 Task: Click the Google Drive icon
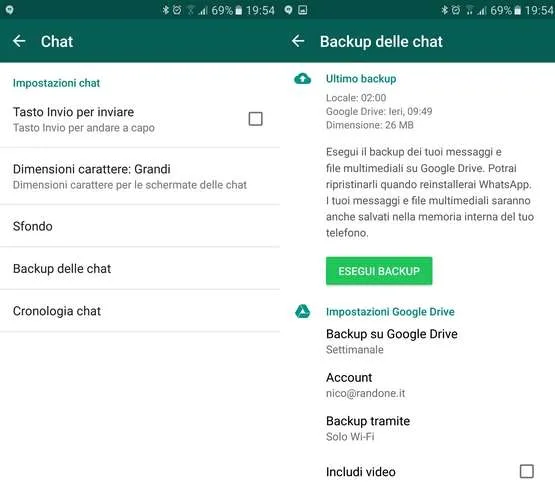click(303, 312)
